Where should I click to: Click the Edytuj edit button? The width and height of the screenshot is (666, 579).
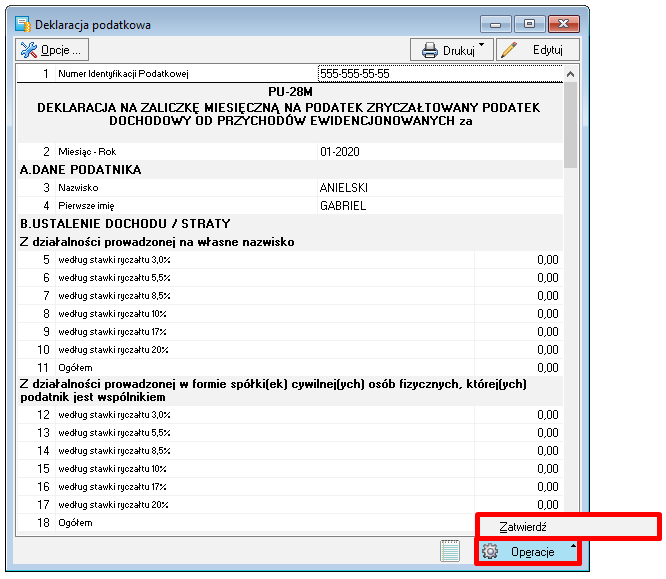(x=538, y=50)
